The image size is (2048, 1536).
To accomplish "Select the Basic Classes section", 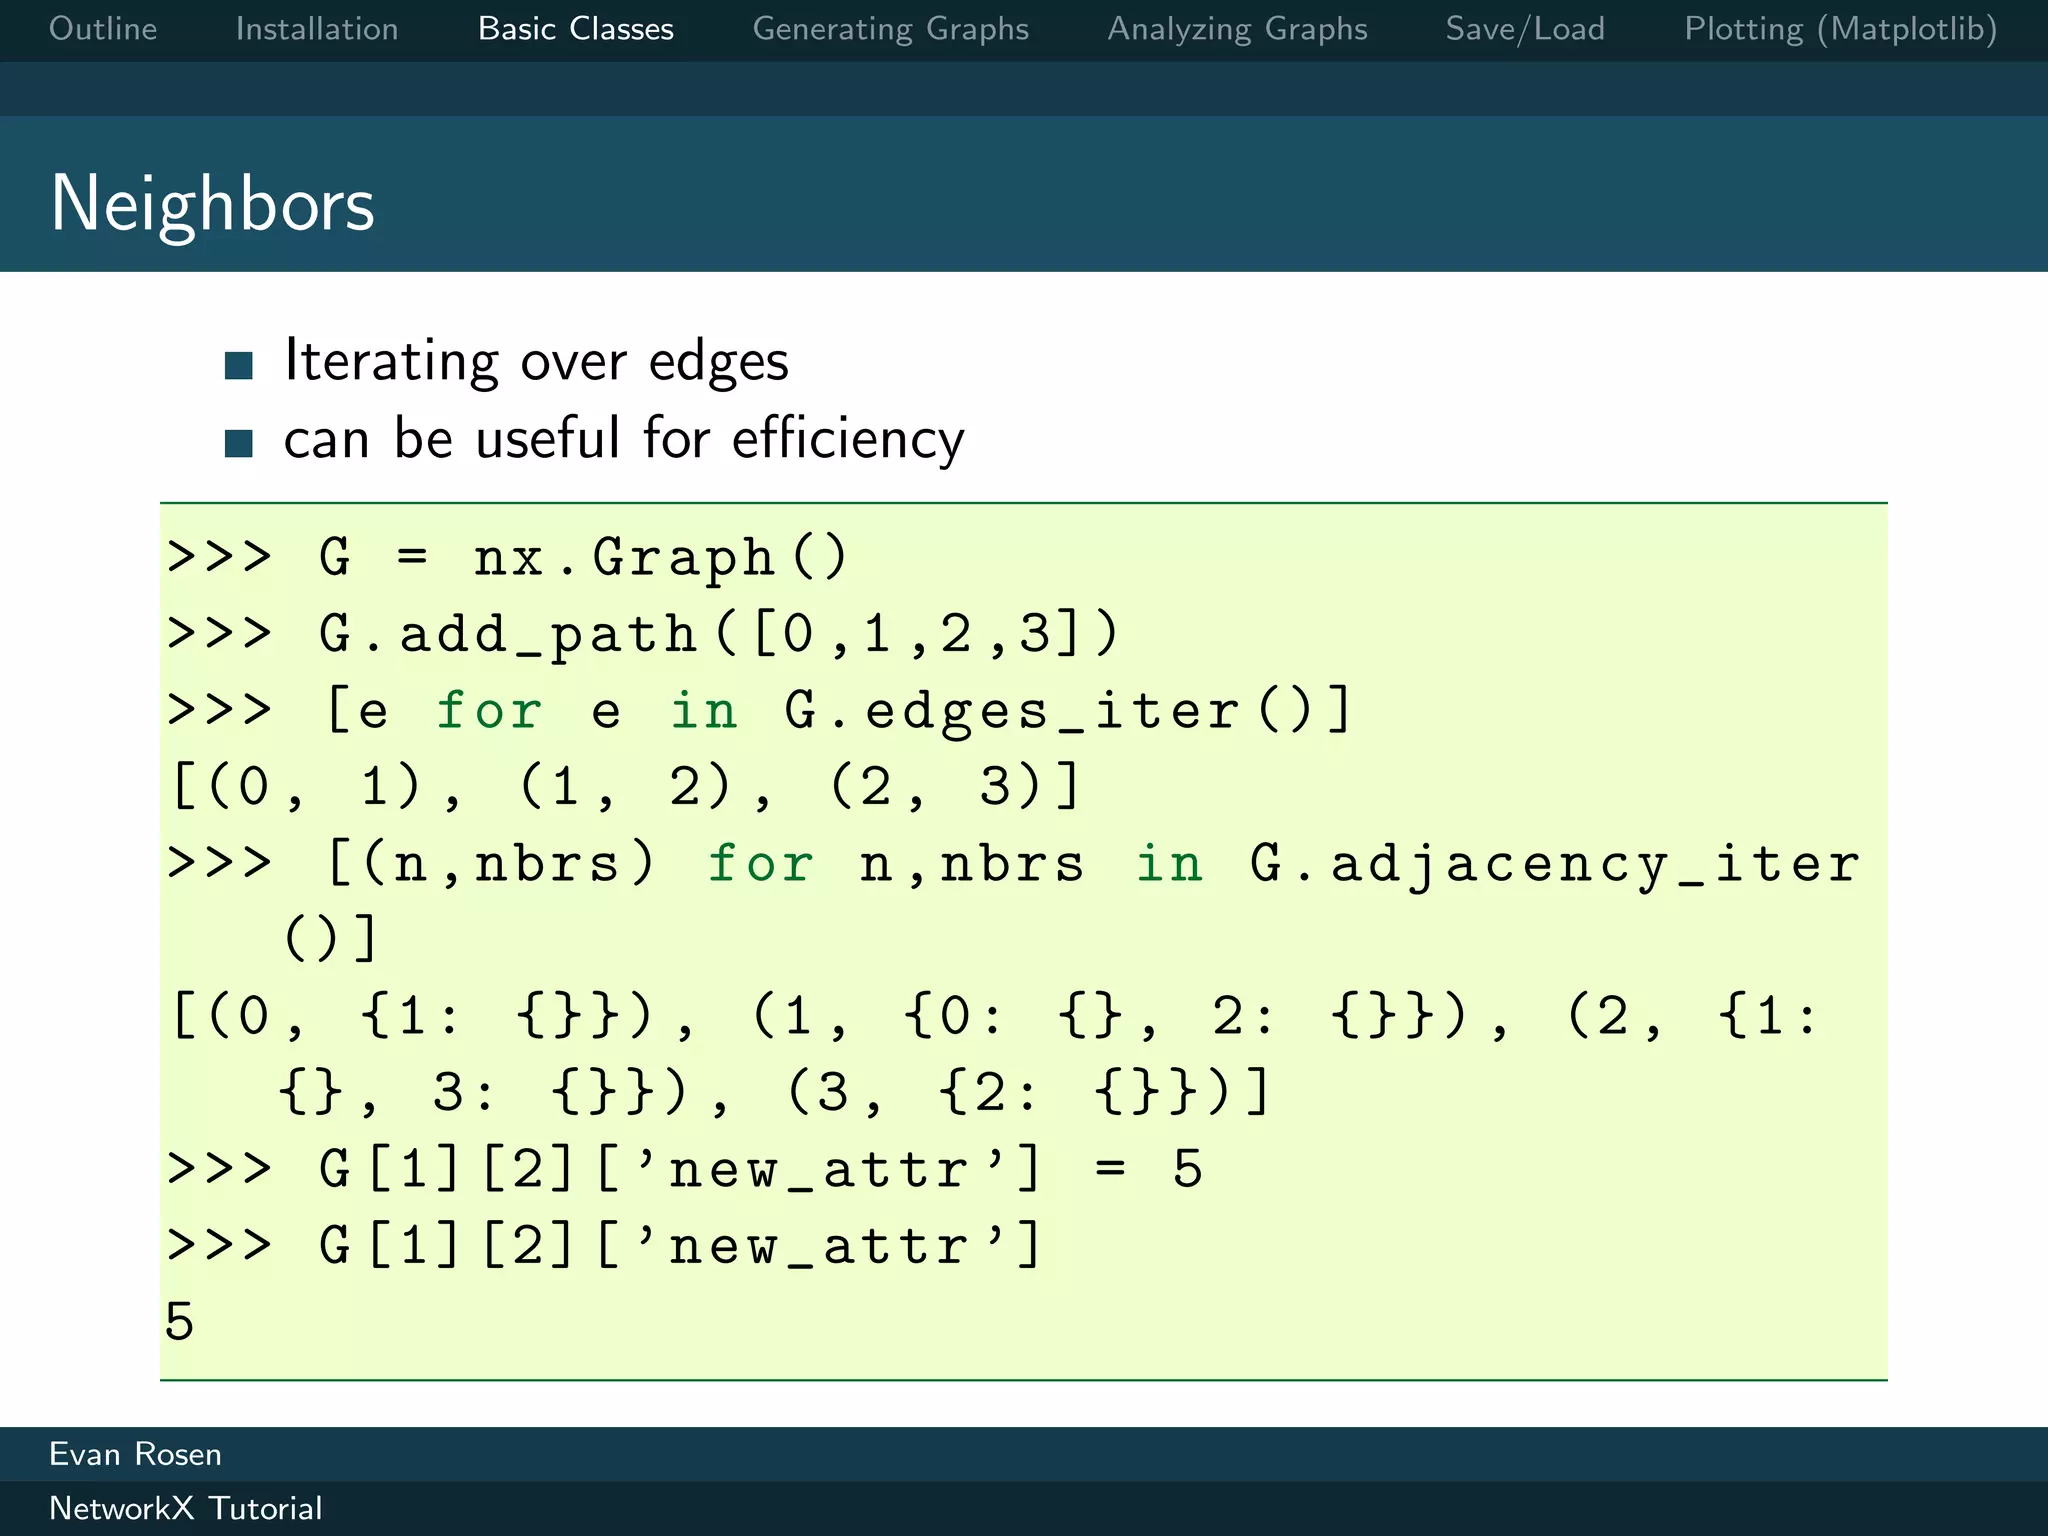I will (x=576, y=29).
